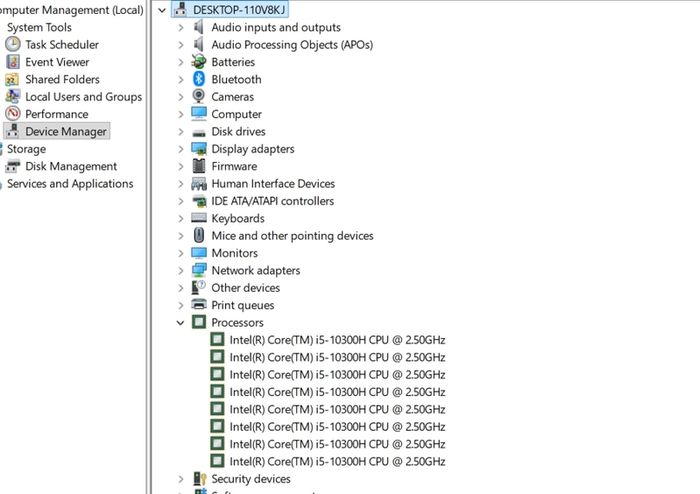Click the Audio Processing Objects speaker icon
This screenshot has width=700, height=494.
[x=199, y=45]
